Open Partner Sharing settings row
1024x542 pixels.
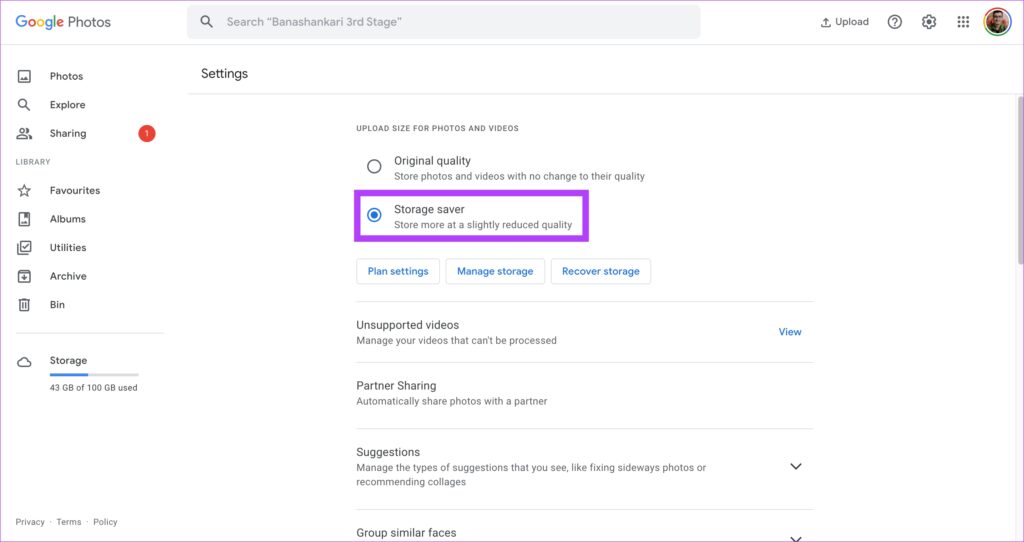pos(584,393)
